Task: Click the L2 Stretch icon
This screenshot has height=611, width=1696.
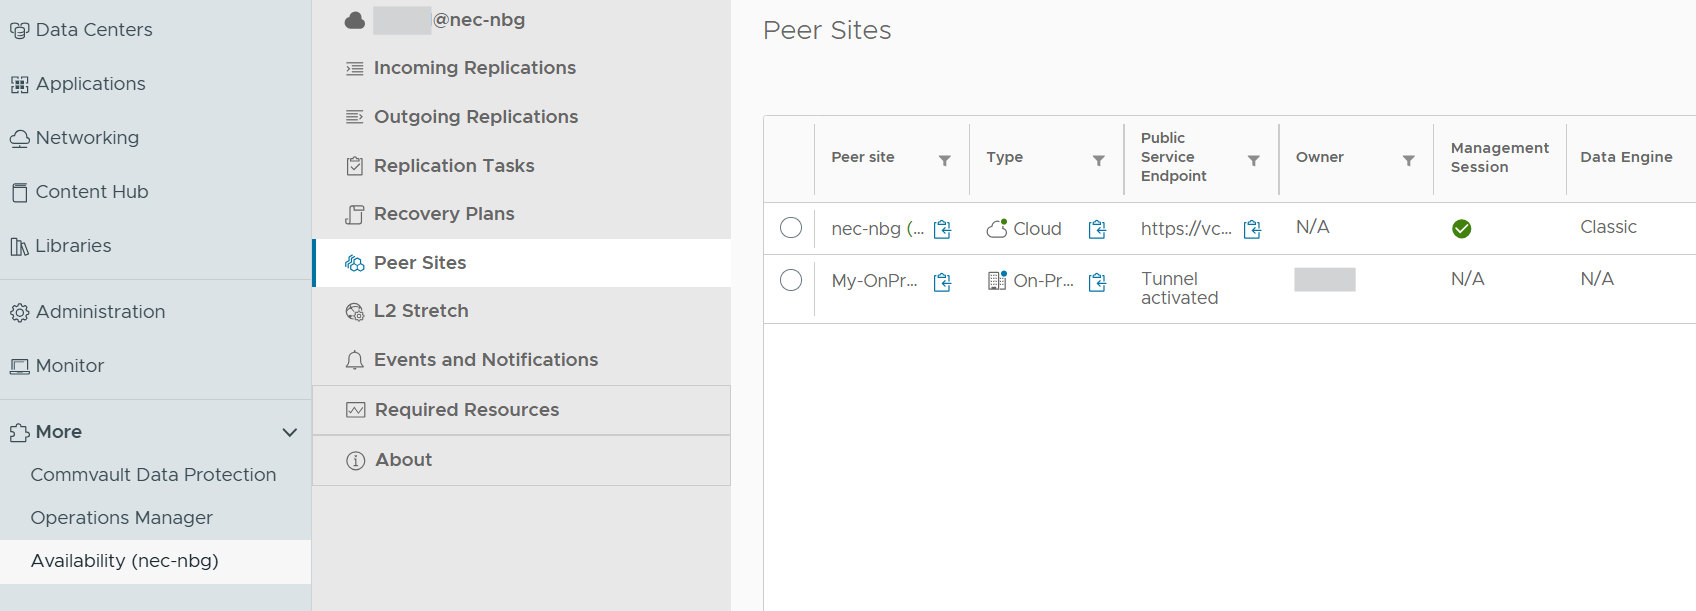Action: 354,312
